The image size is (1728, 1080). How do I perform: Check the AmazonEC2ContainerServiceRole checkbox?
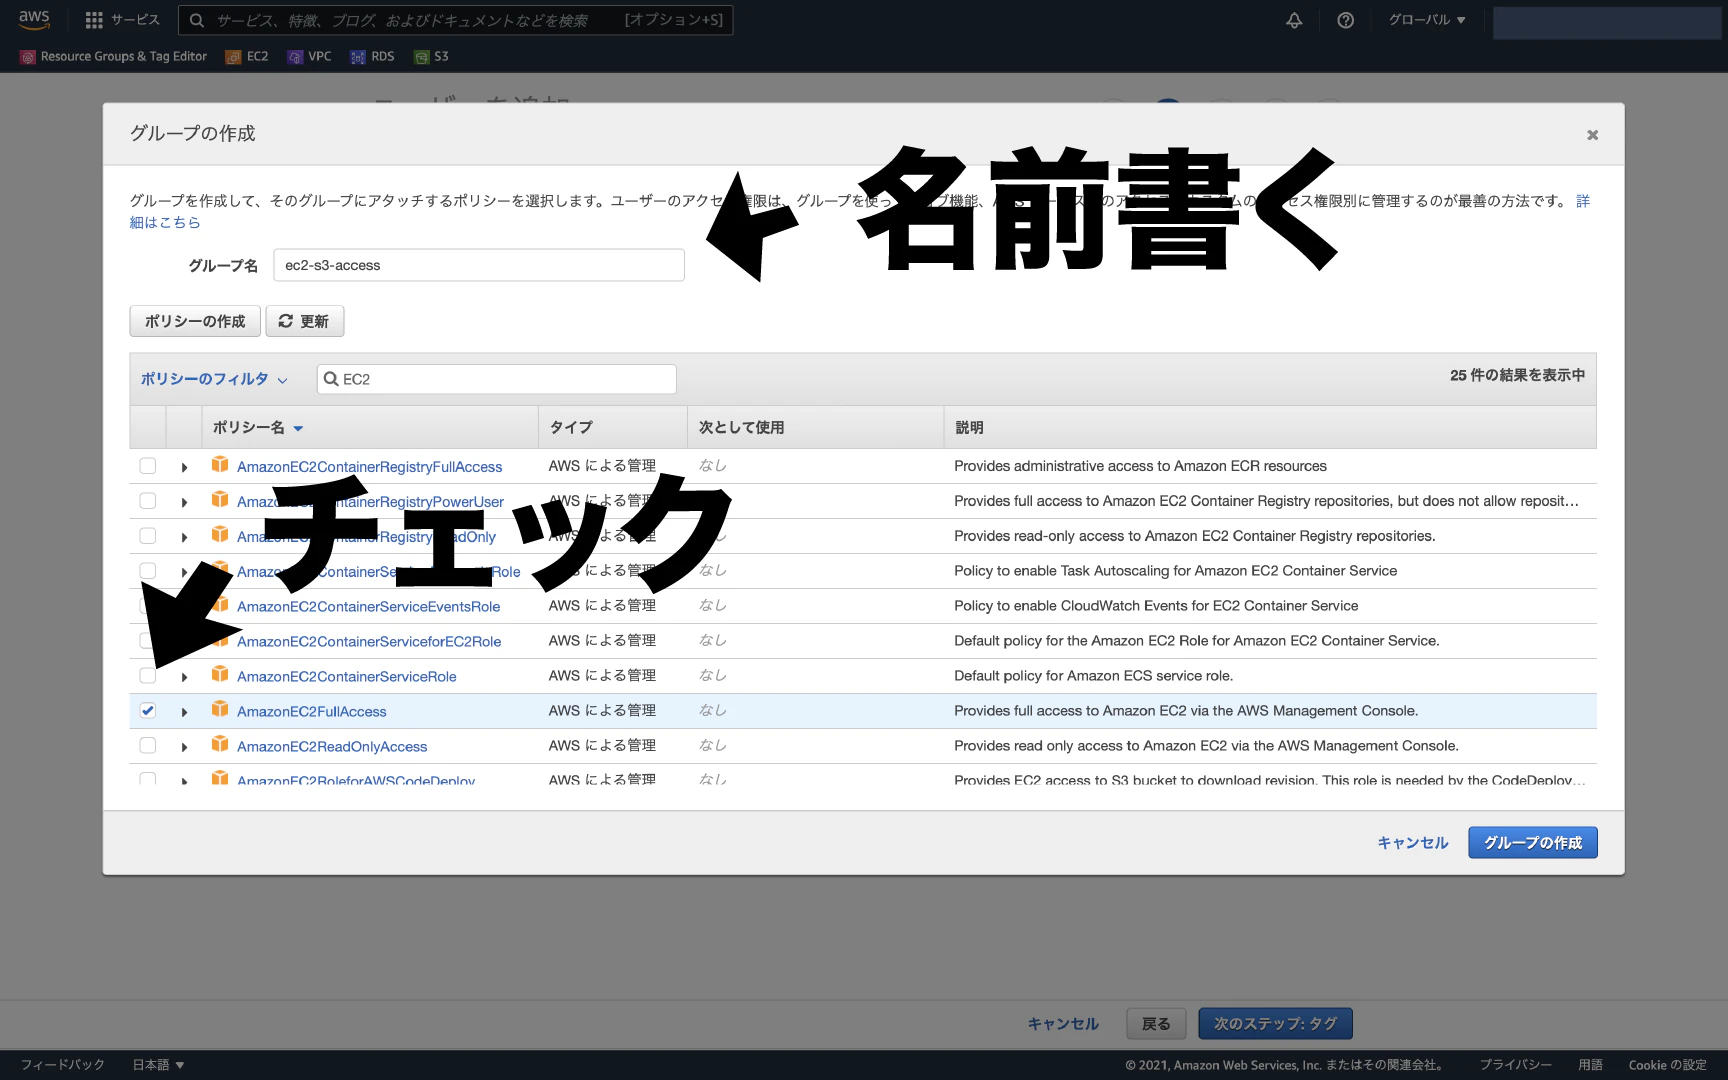tap(148, 676)
